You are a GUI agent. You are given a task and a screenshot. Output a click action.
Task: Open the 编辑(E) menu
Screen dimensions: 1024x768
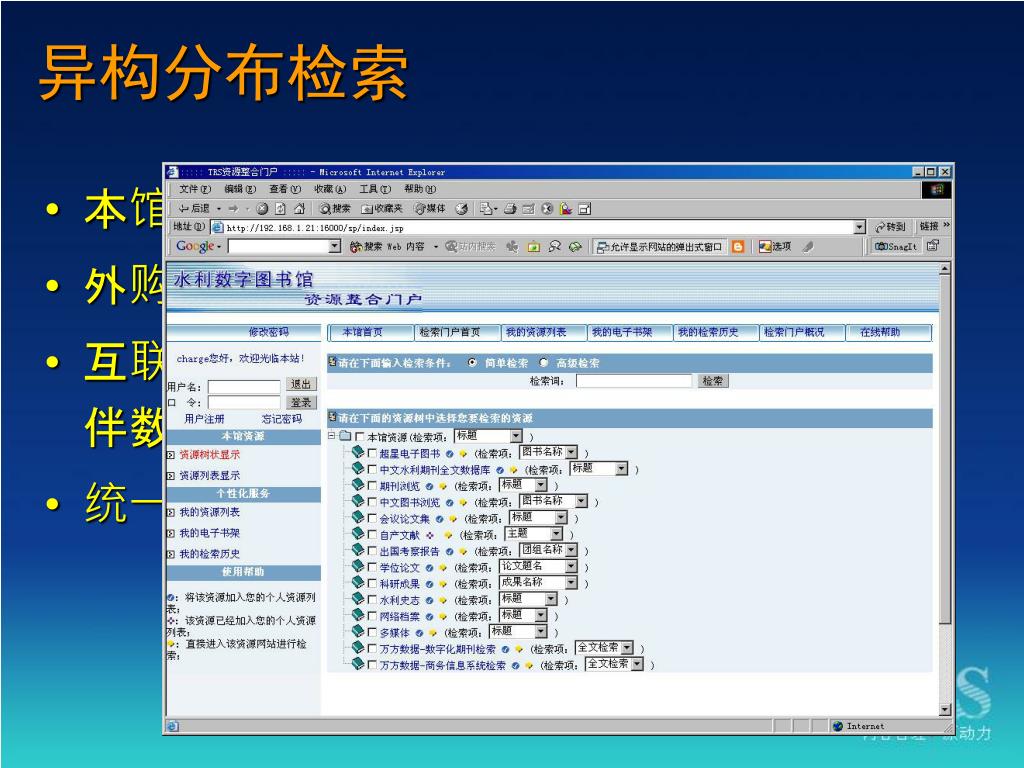pos(240,189)
